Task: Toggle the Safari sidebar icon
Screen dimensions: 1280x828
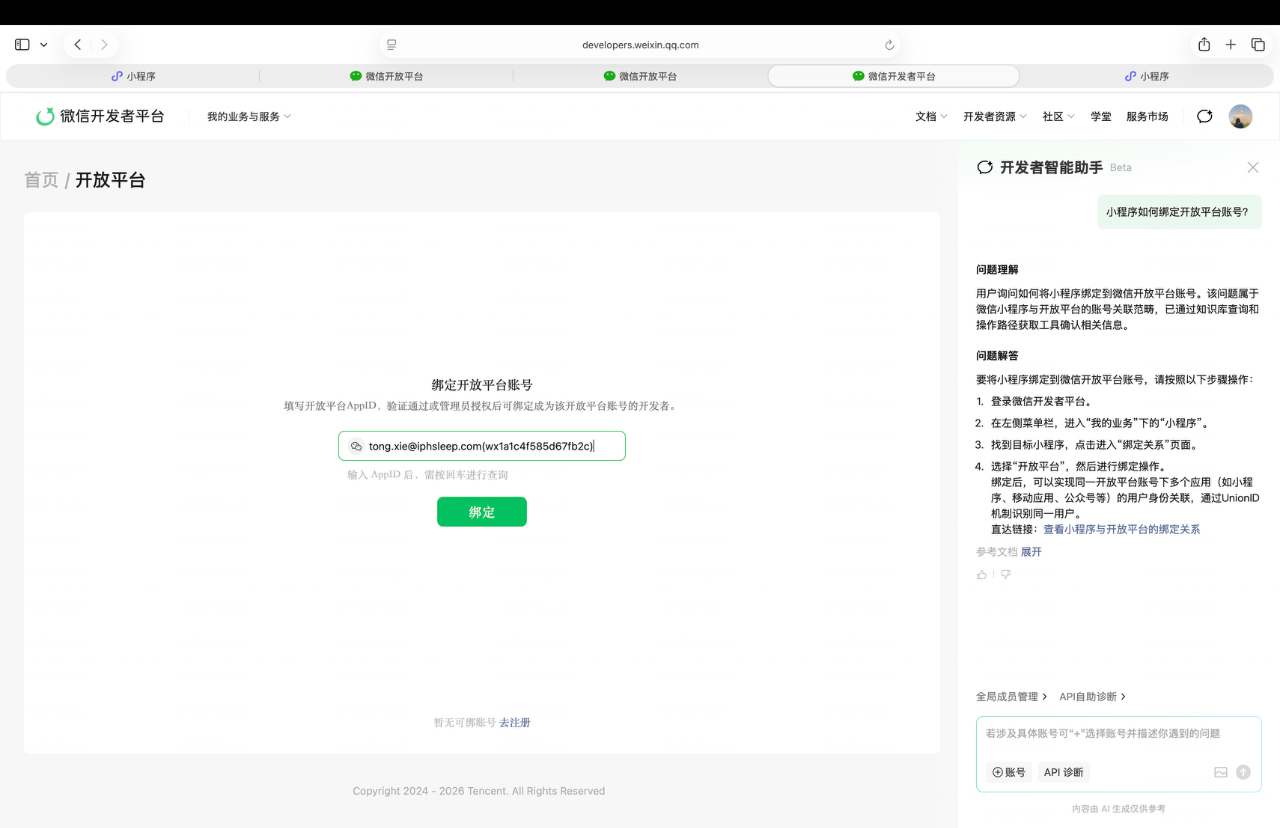Action: point(22,45)
